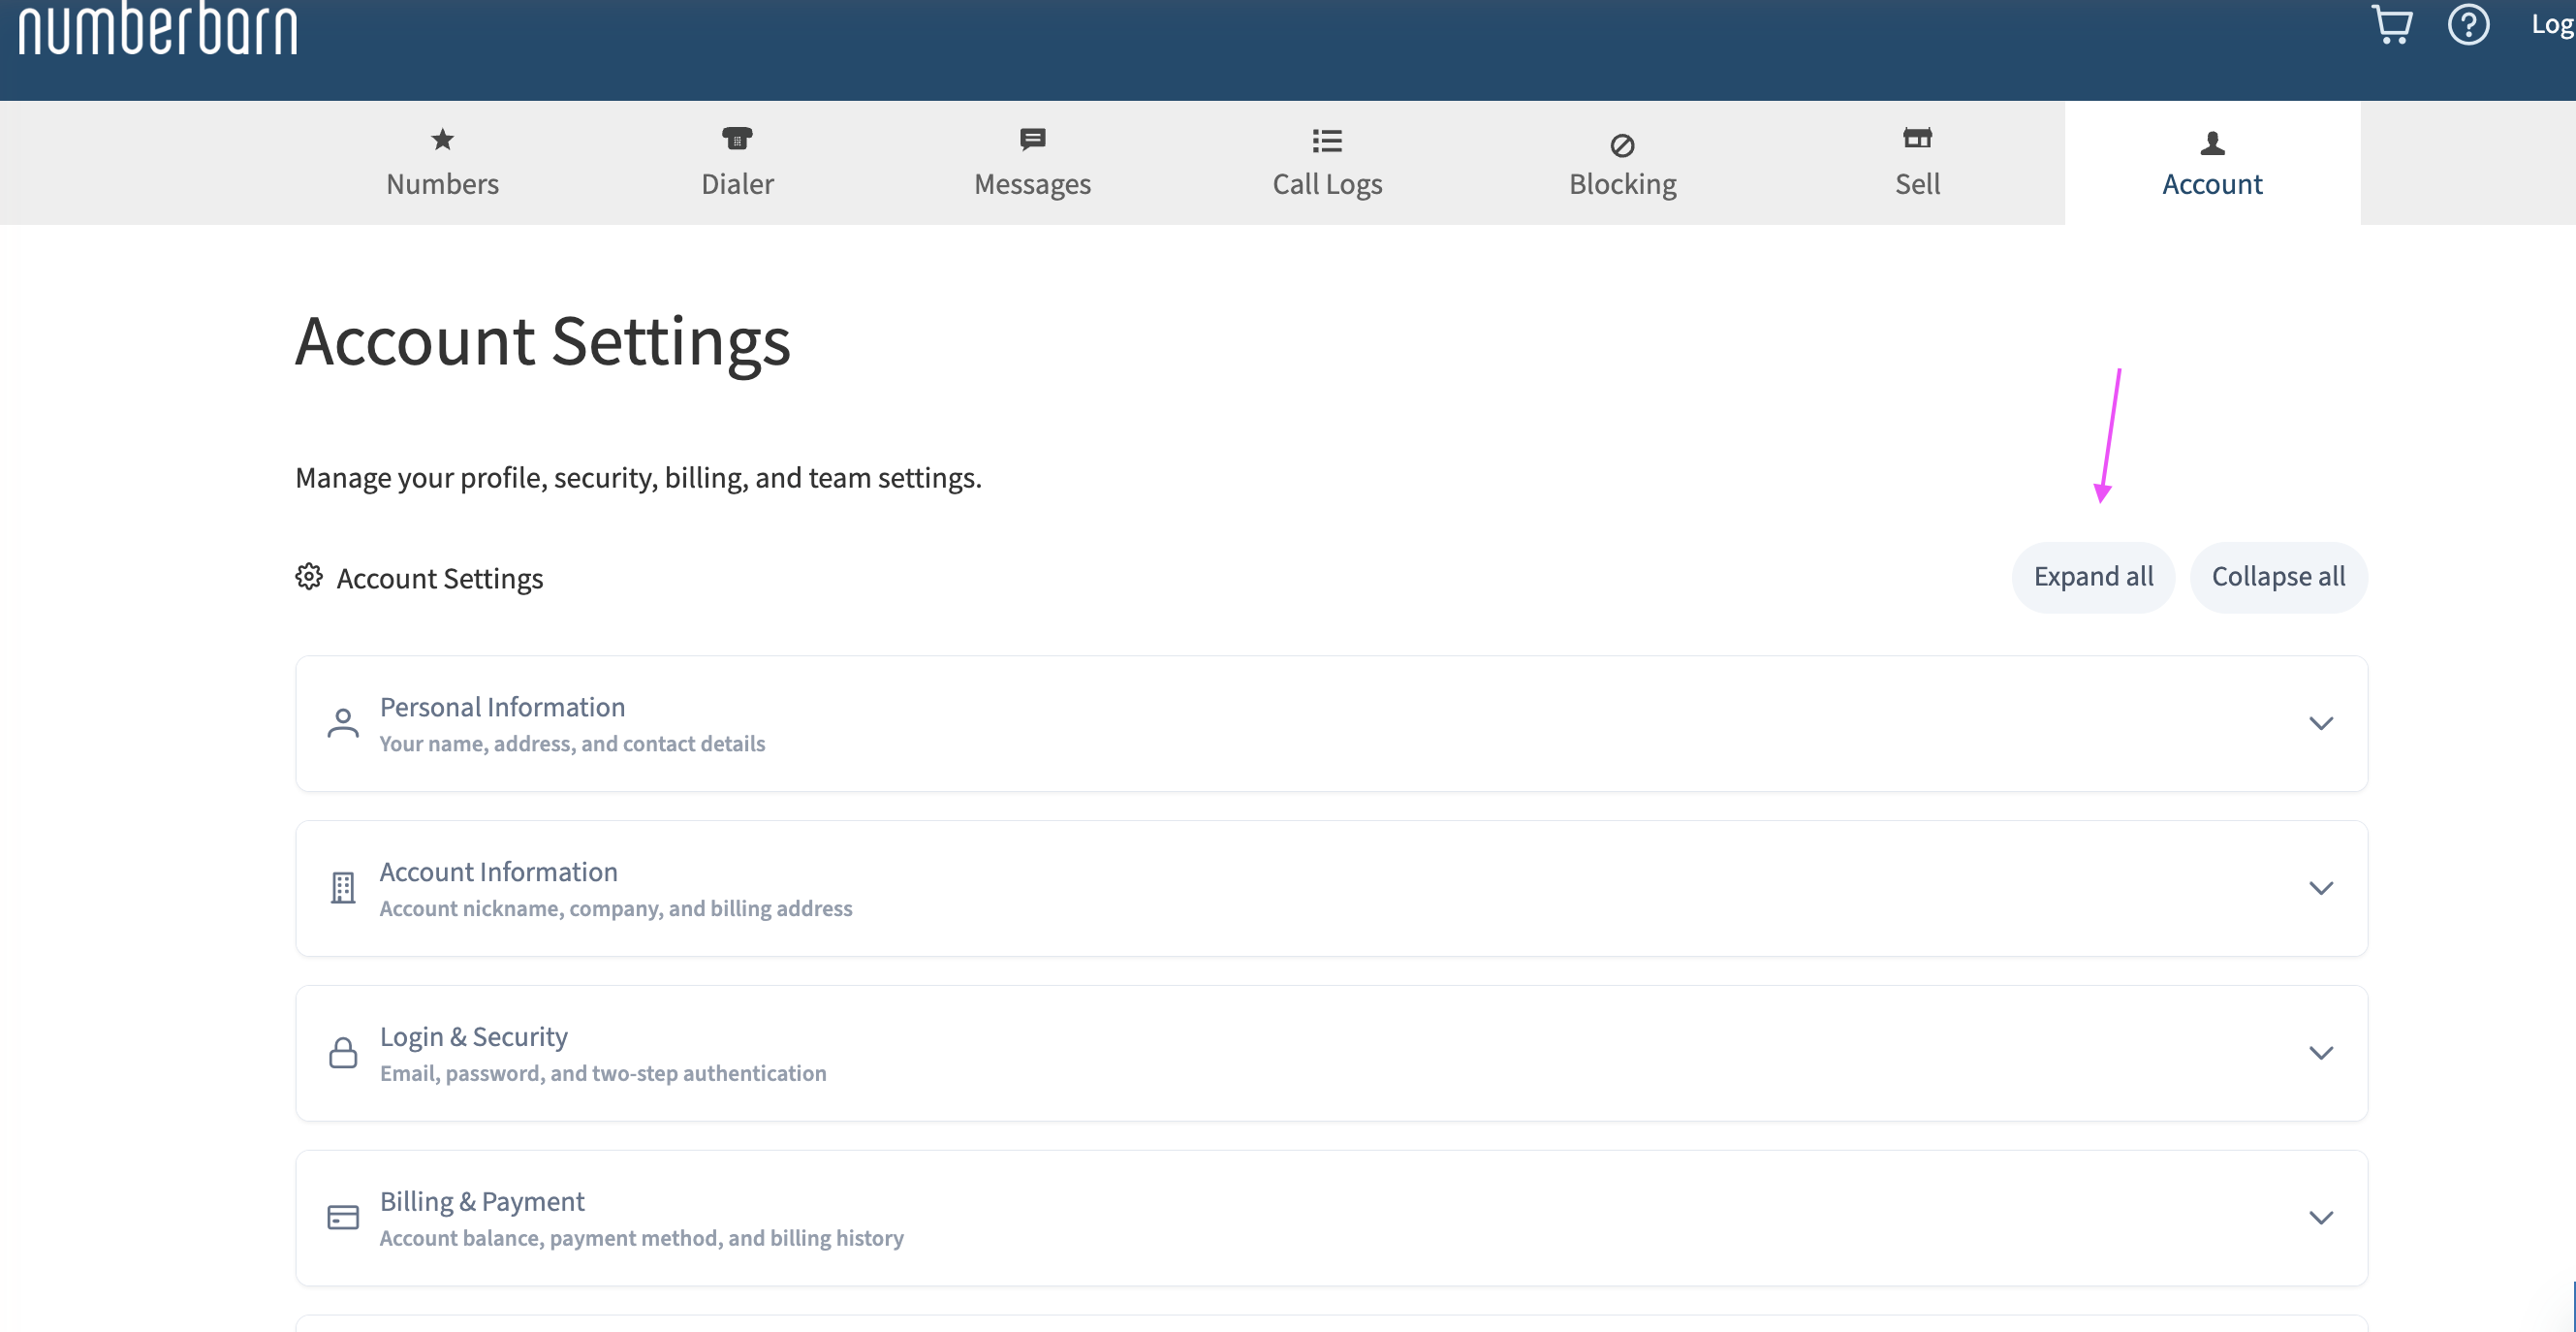This screenshot has height=1332, width=2576.
Task: Click the Log link in the header
Action: point(2553,24)
